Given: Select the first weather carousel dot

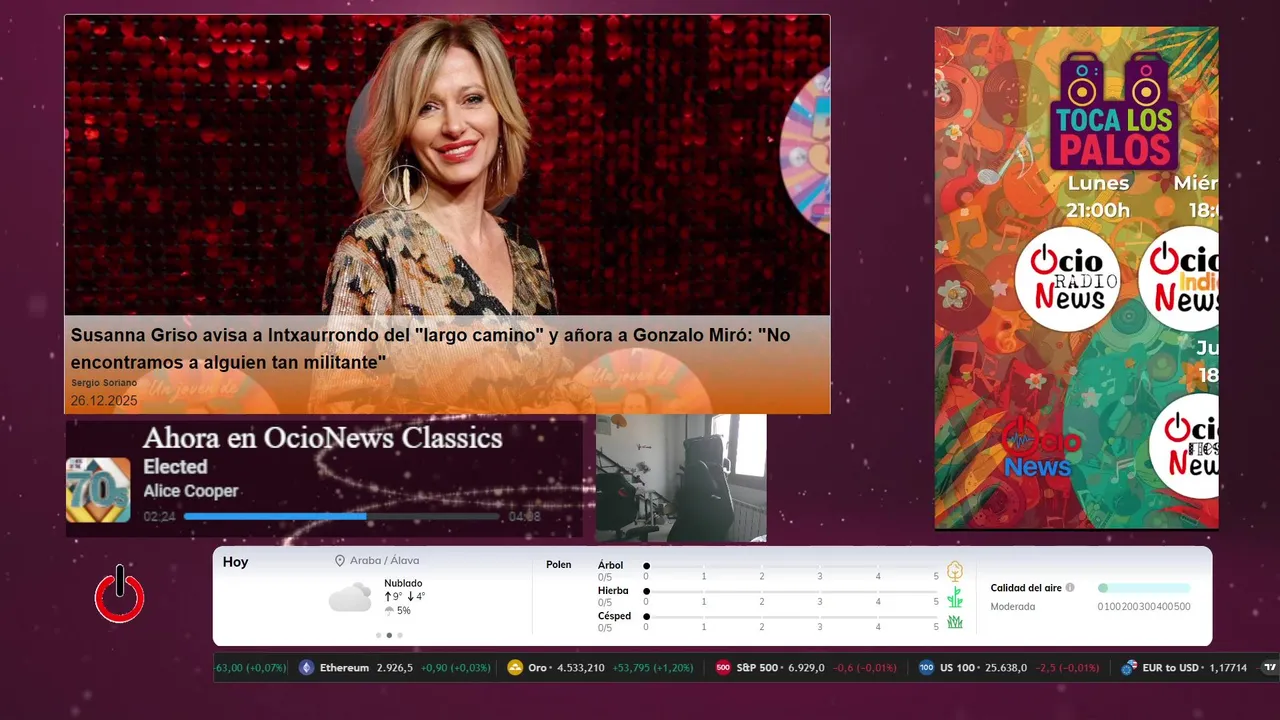Looking at the screenshot, I should pos(378,635).
